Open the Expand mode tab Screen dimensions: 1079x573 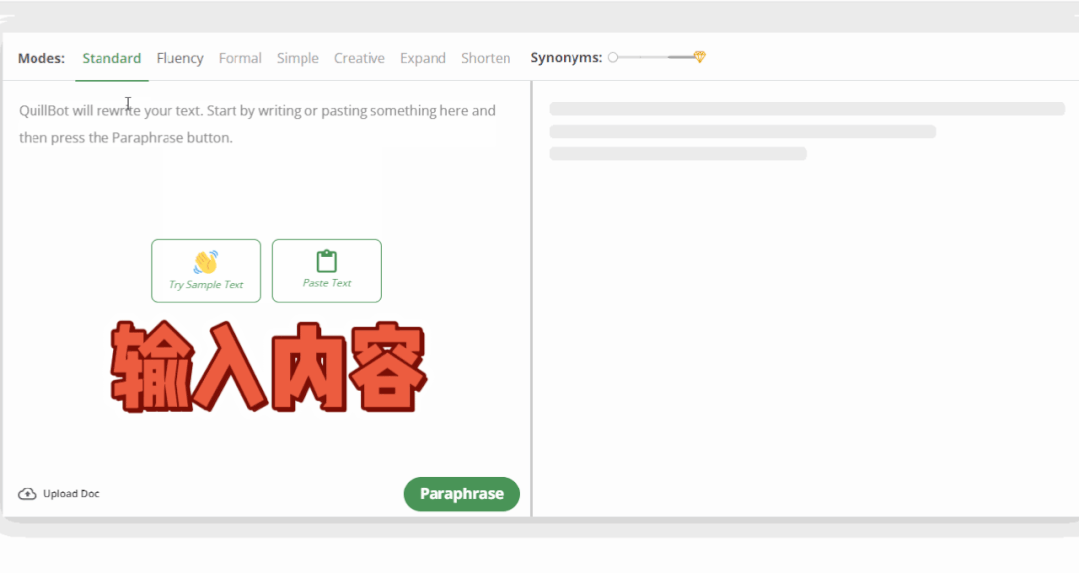click(423, 58)
